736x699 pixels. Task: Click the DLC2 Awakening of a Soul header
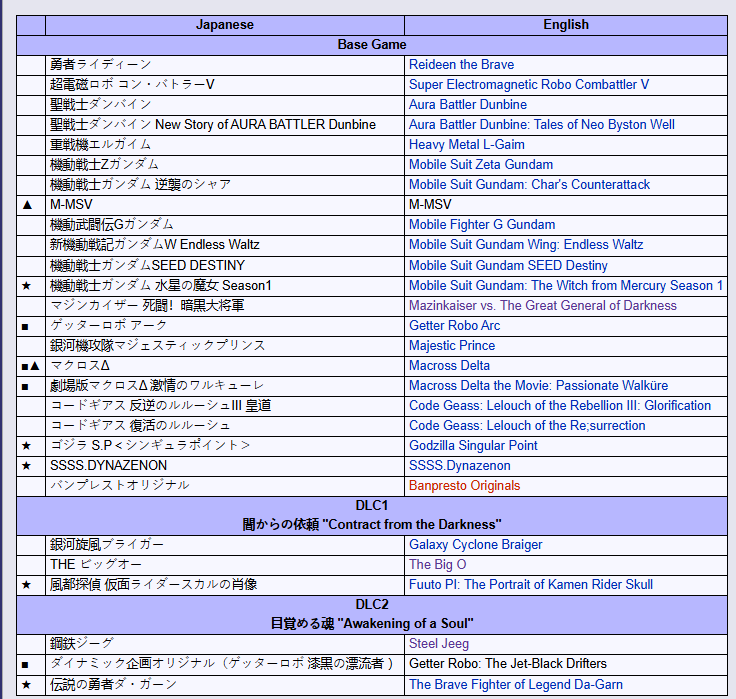[372, 615]
